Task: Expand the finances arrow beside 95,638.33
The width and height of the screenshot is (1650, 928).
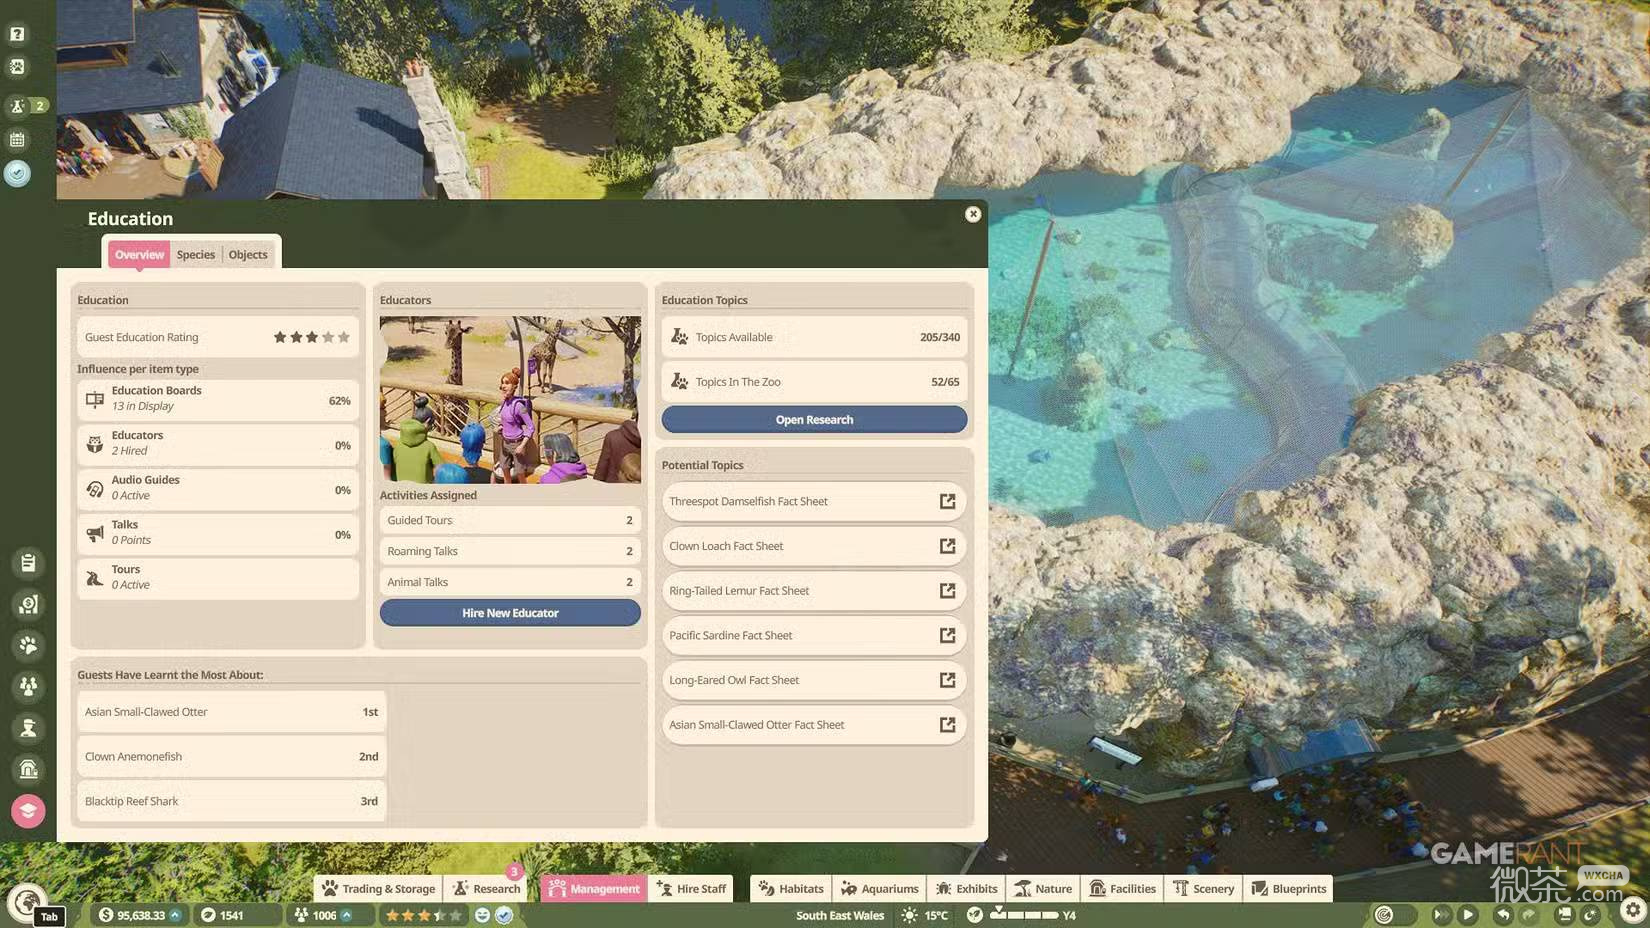Action: [175, 915]
